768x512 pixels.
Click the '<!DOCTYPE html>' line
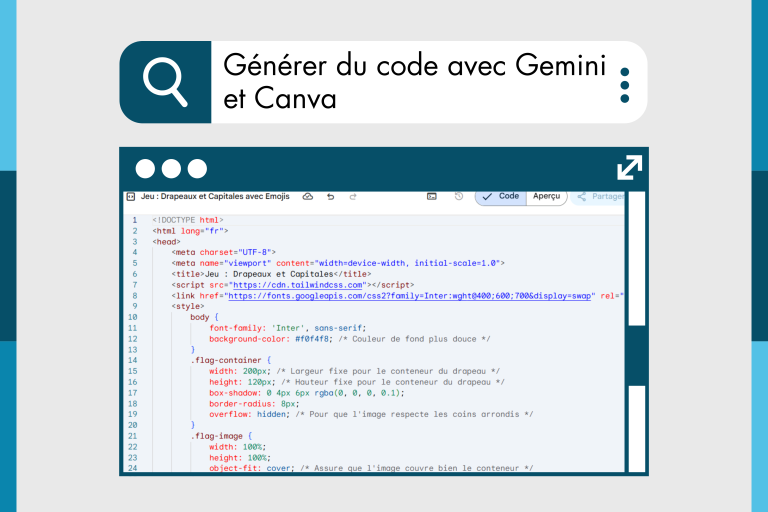[188, 220]
